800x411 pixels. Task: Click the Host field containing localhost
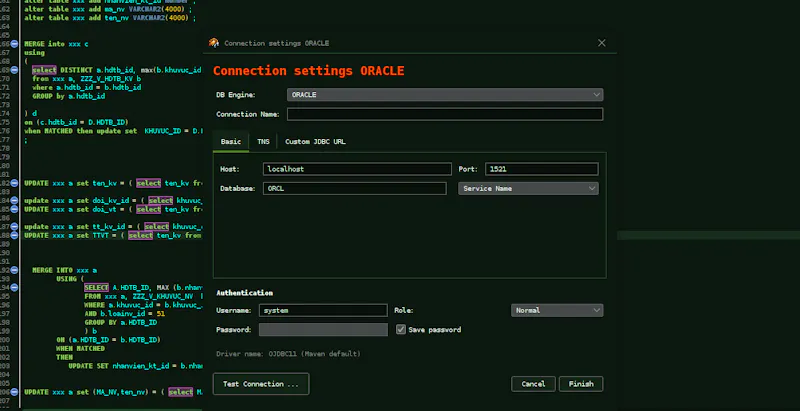[x=357, y=169]
